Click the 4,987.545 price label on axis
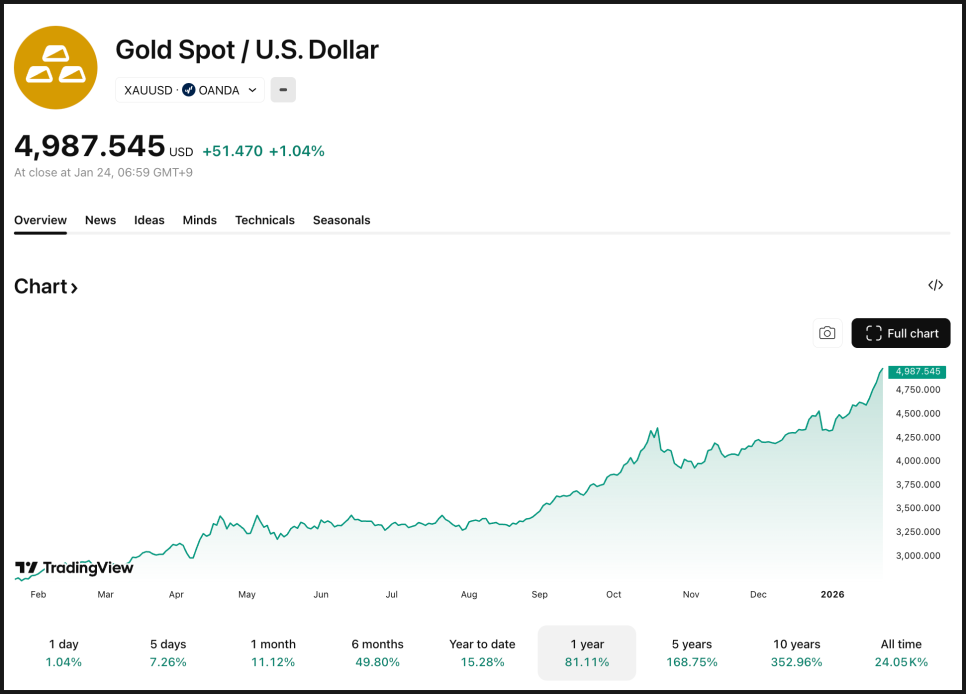Image resolution: width=966 pixels, height=694 pixels. [x=916, y=371]
